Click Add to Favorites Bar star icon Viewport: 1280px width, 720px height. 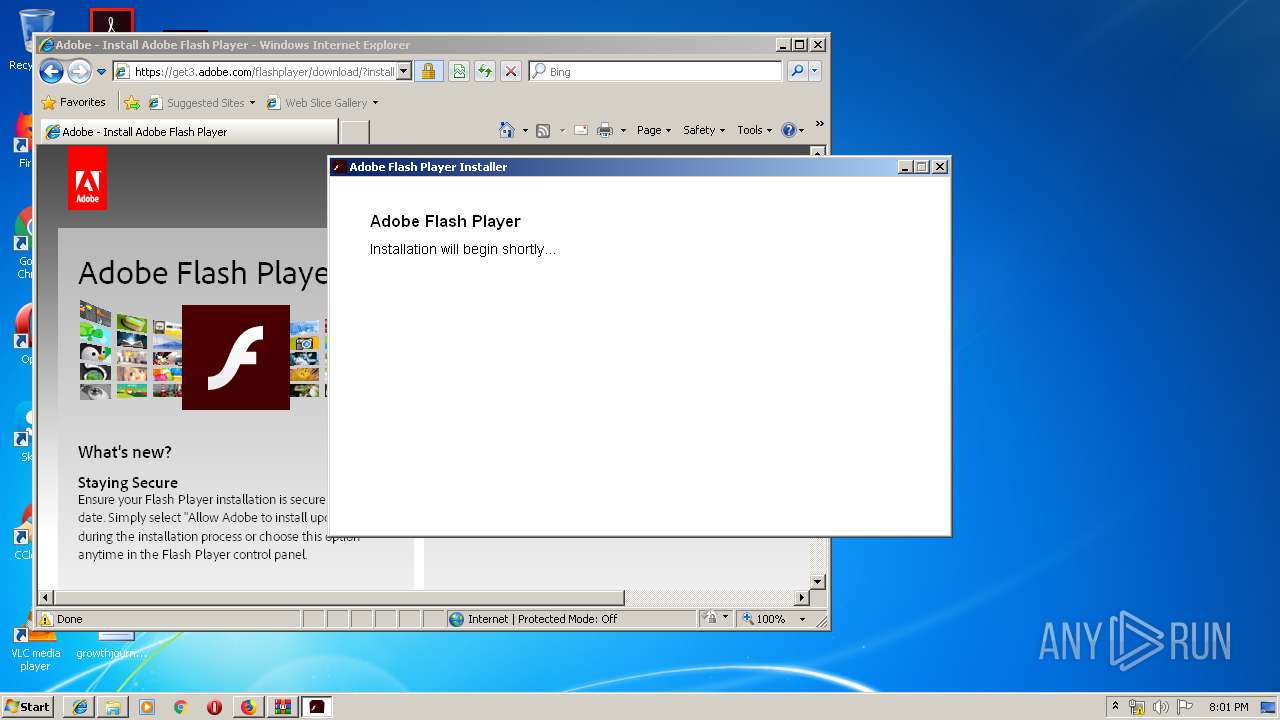[132, 102]
